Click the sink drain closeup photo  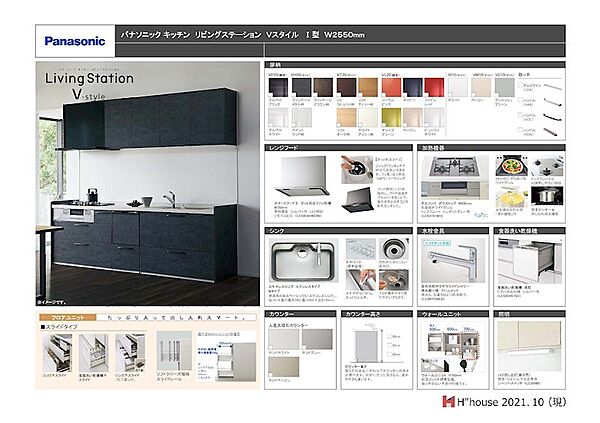pyautogui.click(x=393, y=249)
